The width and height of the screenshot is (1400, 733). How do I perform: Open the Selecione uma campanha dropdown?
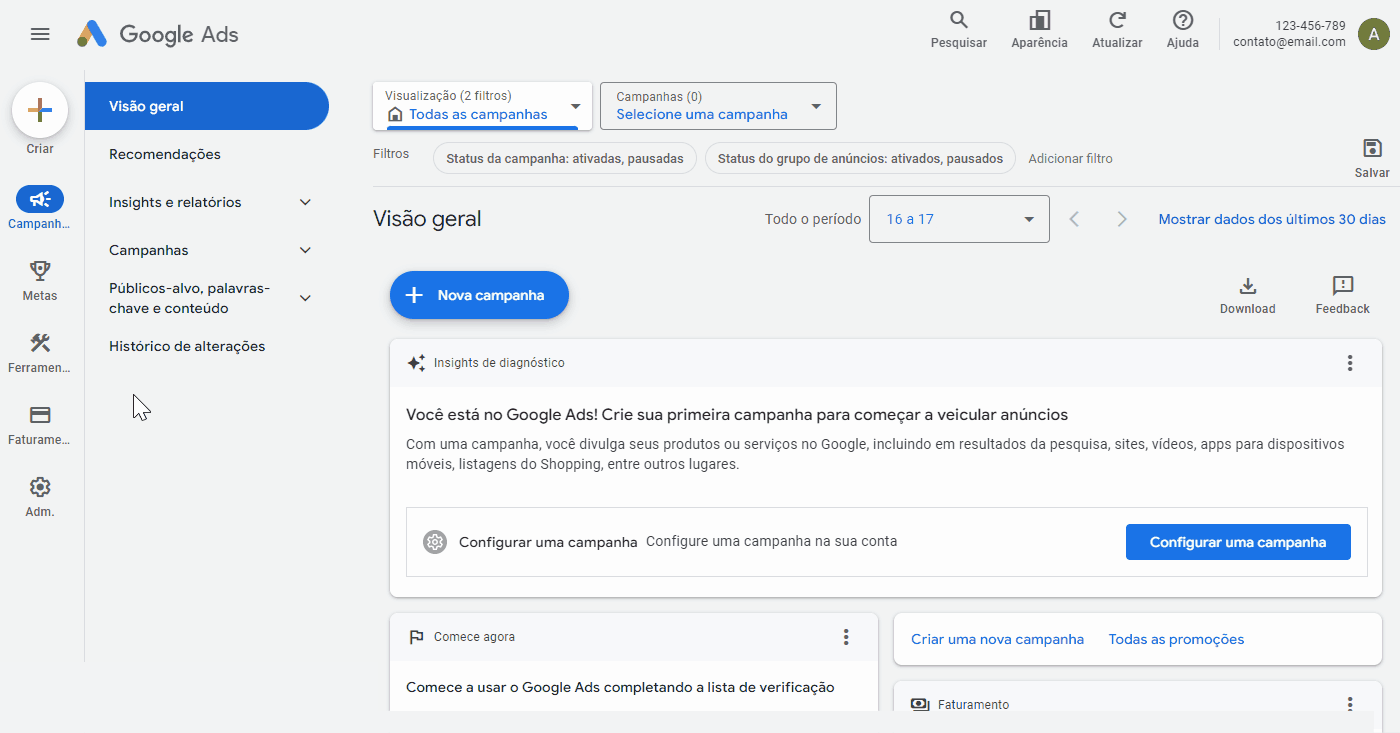(718, 106)
